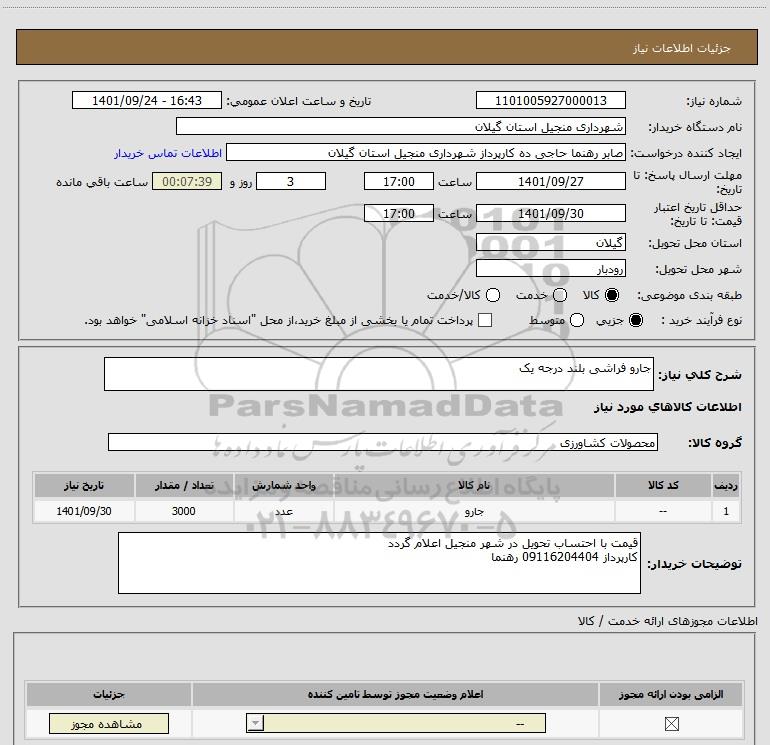Click the response deadline time 17:00 field
This screenshot has height=745, width=770.
click(x=399, y=181)
